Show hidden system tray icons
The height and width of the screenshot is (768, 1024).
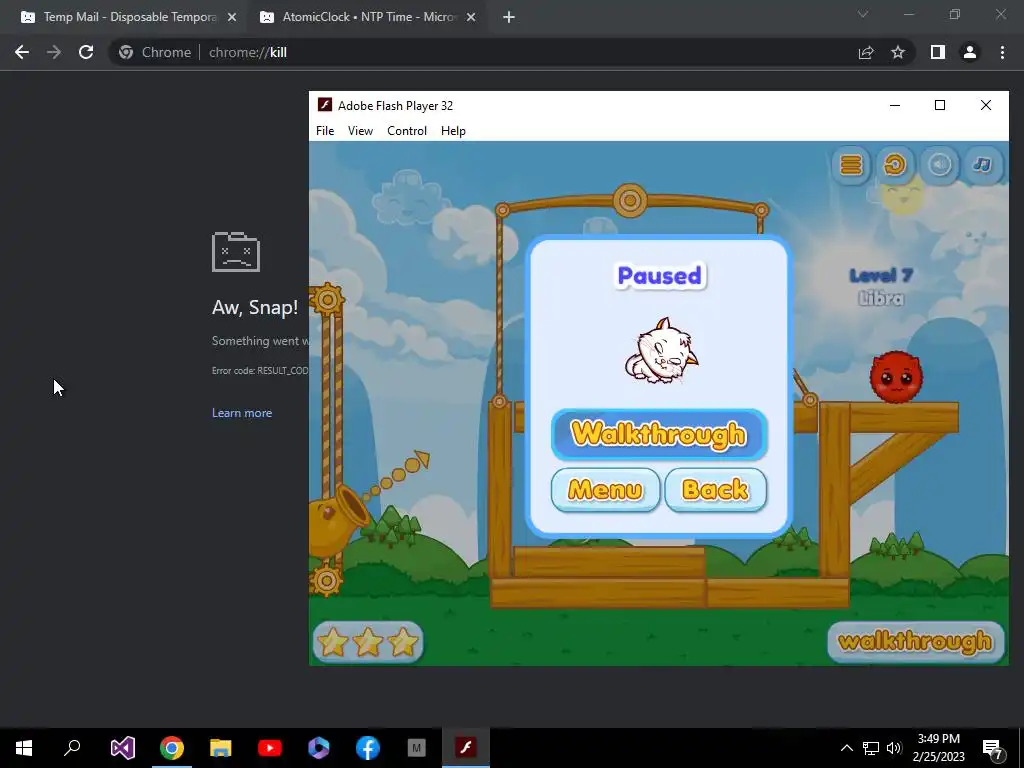point(846,748)
